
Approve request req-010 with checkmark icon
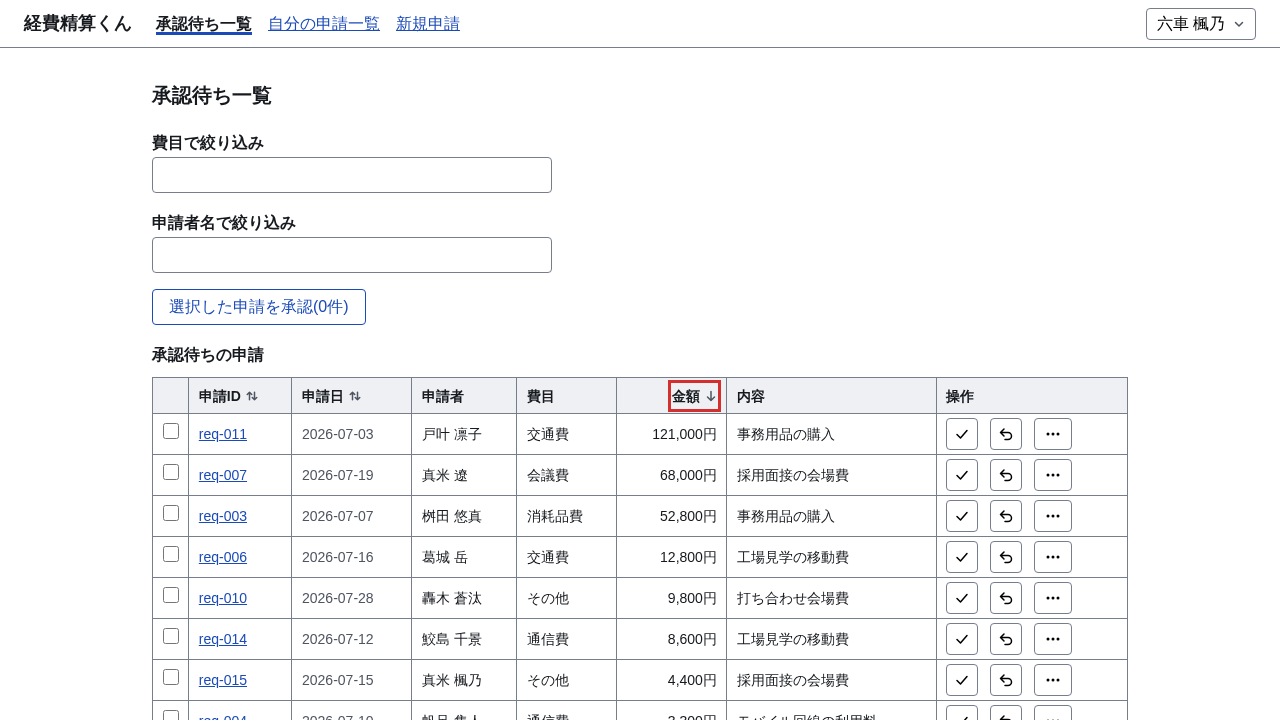tap(962, 598)
